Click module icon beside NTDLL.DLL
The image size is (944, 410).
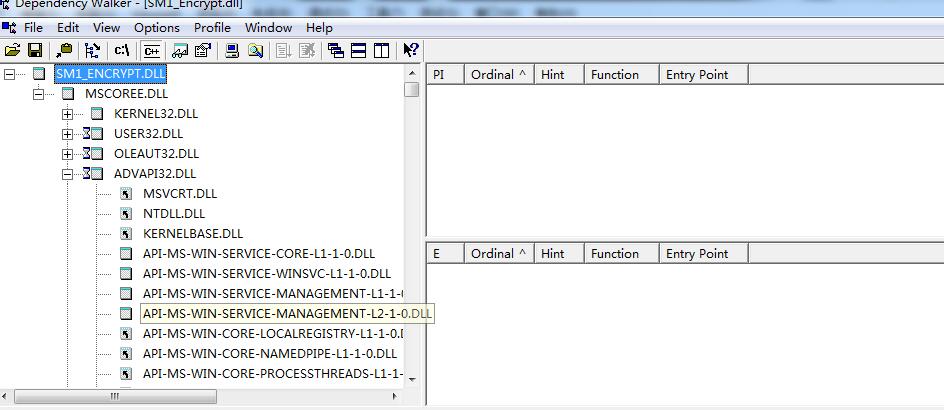coord(126,214)
